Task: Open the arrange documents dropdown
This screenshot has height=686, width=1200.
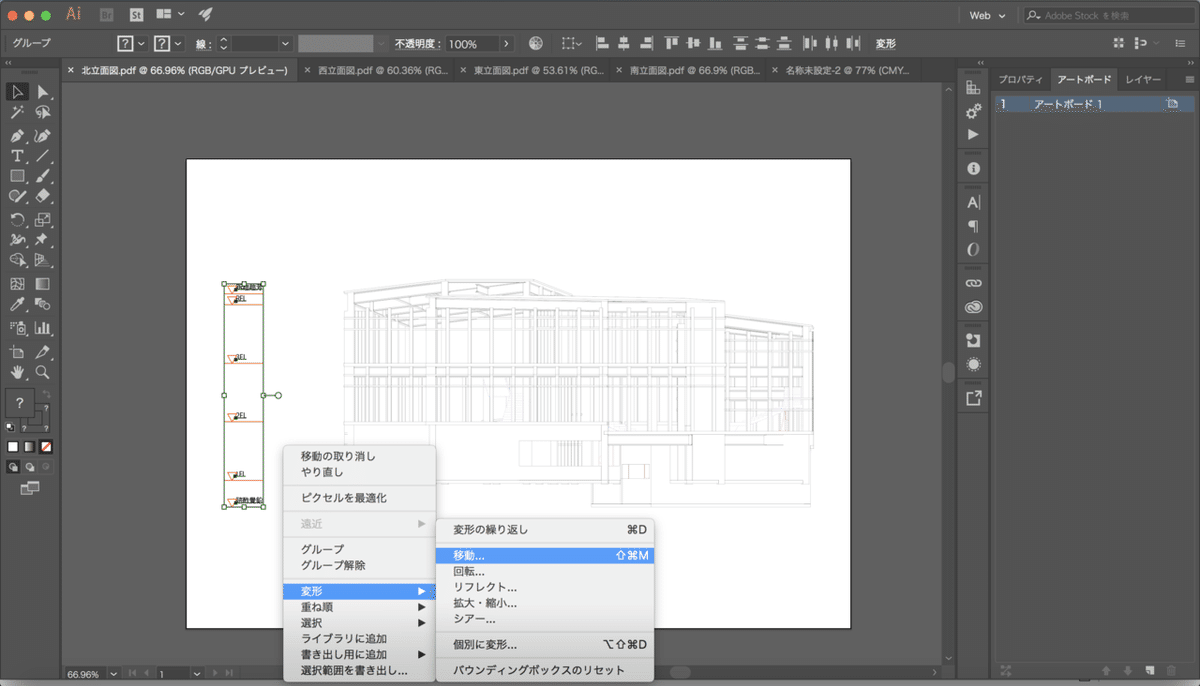Action: tap(170, 15)
